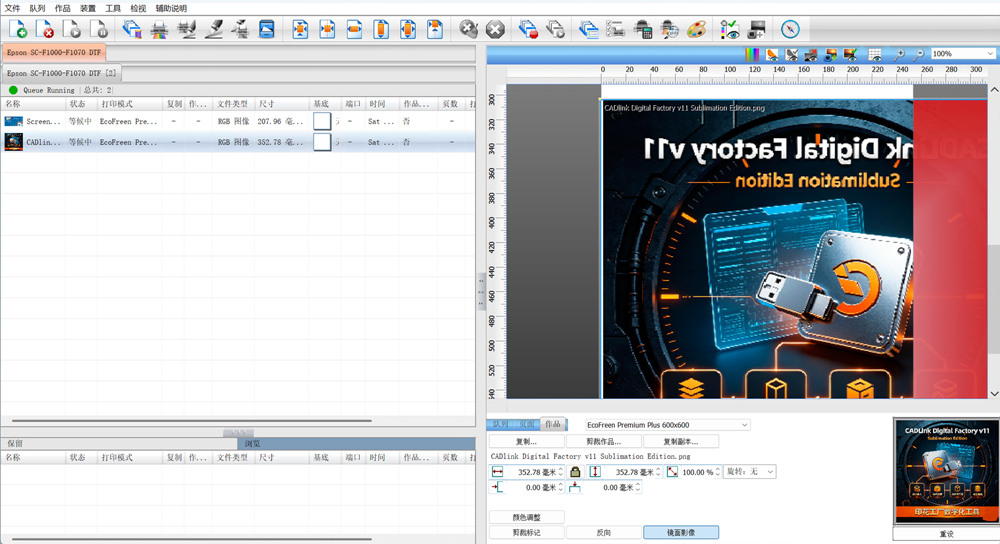Open the 旋转 rotation dropdown
The image size is (1000, 544).
750,472
